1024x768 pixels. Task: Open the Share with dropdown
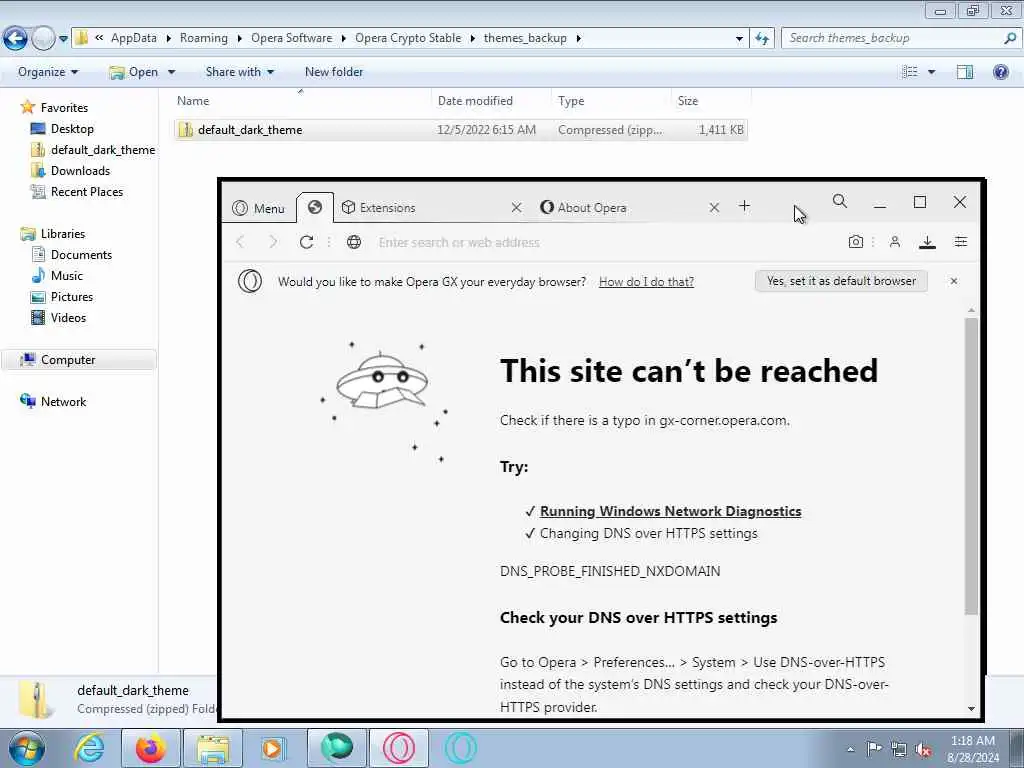tap(240, 72)
